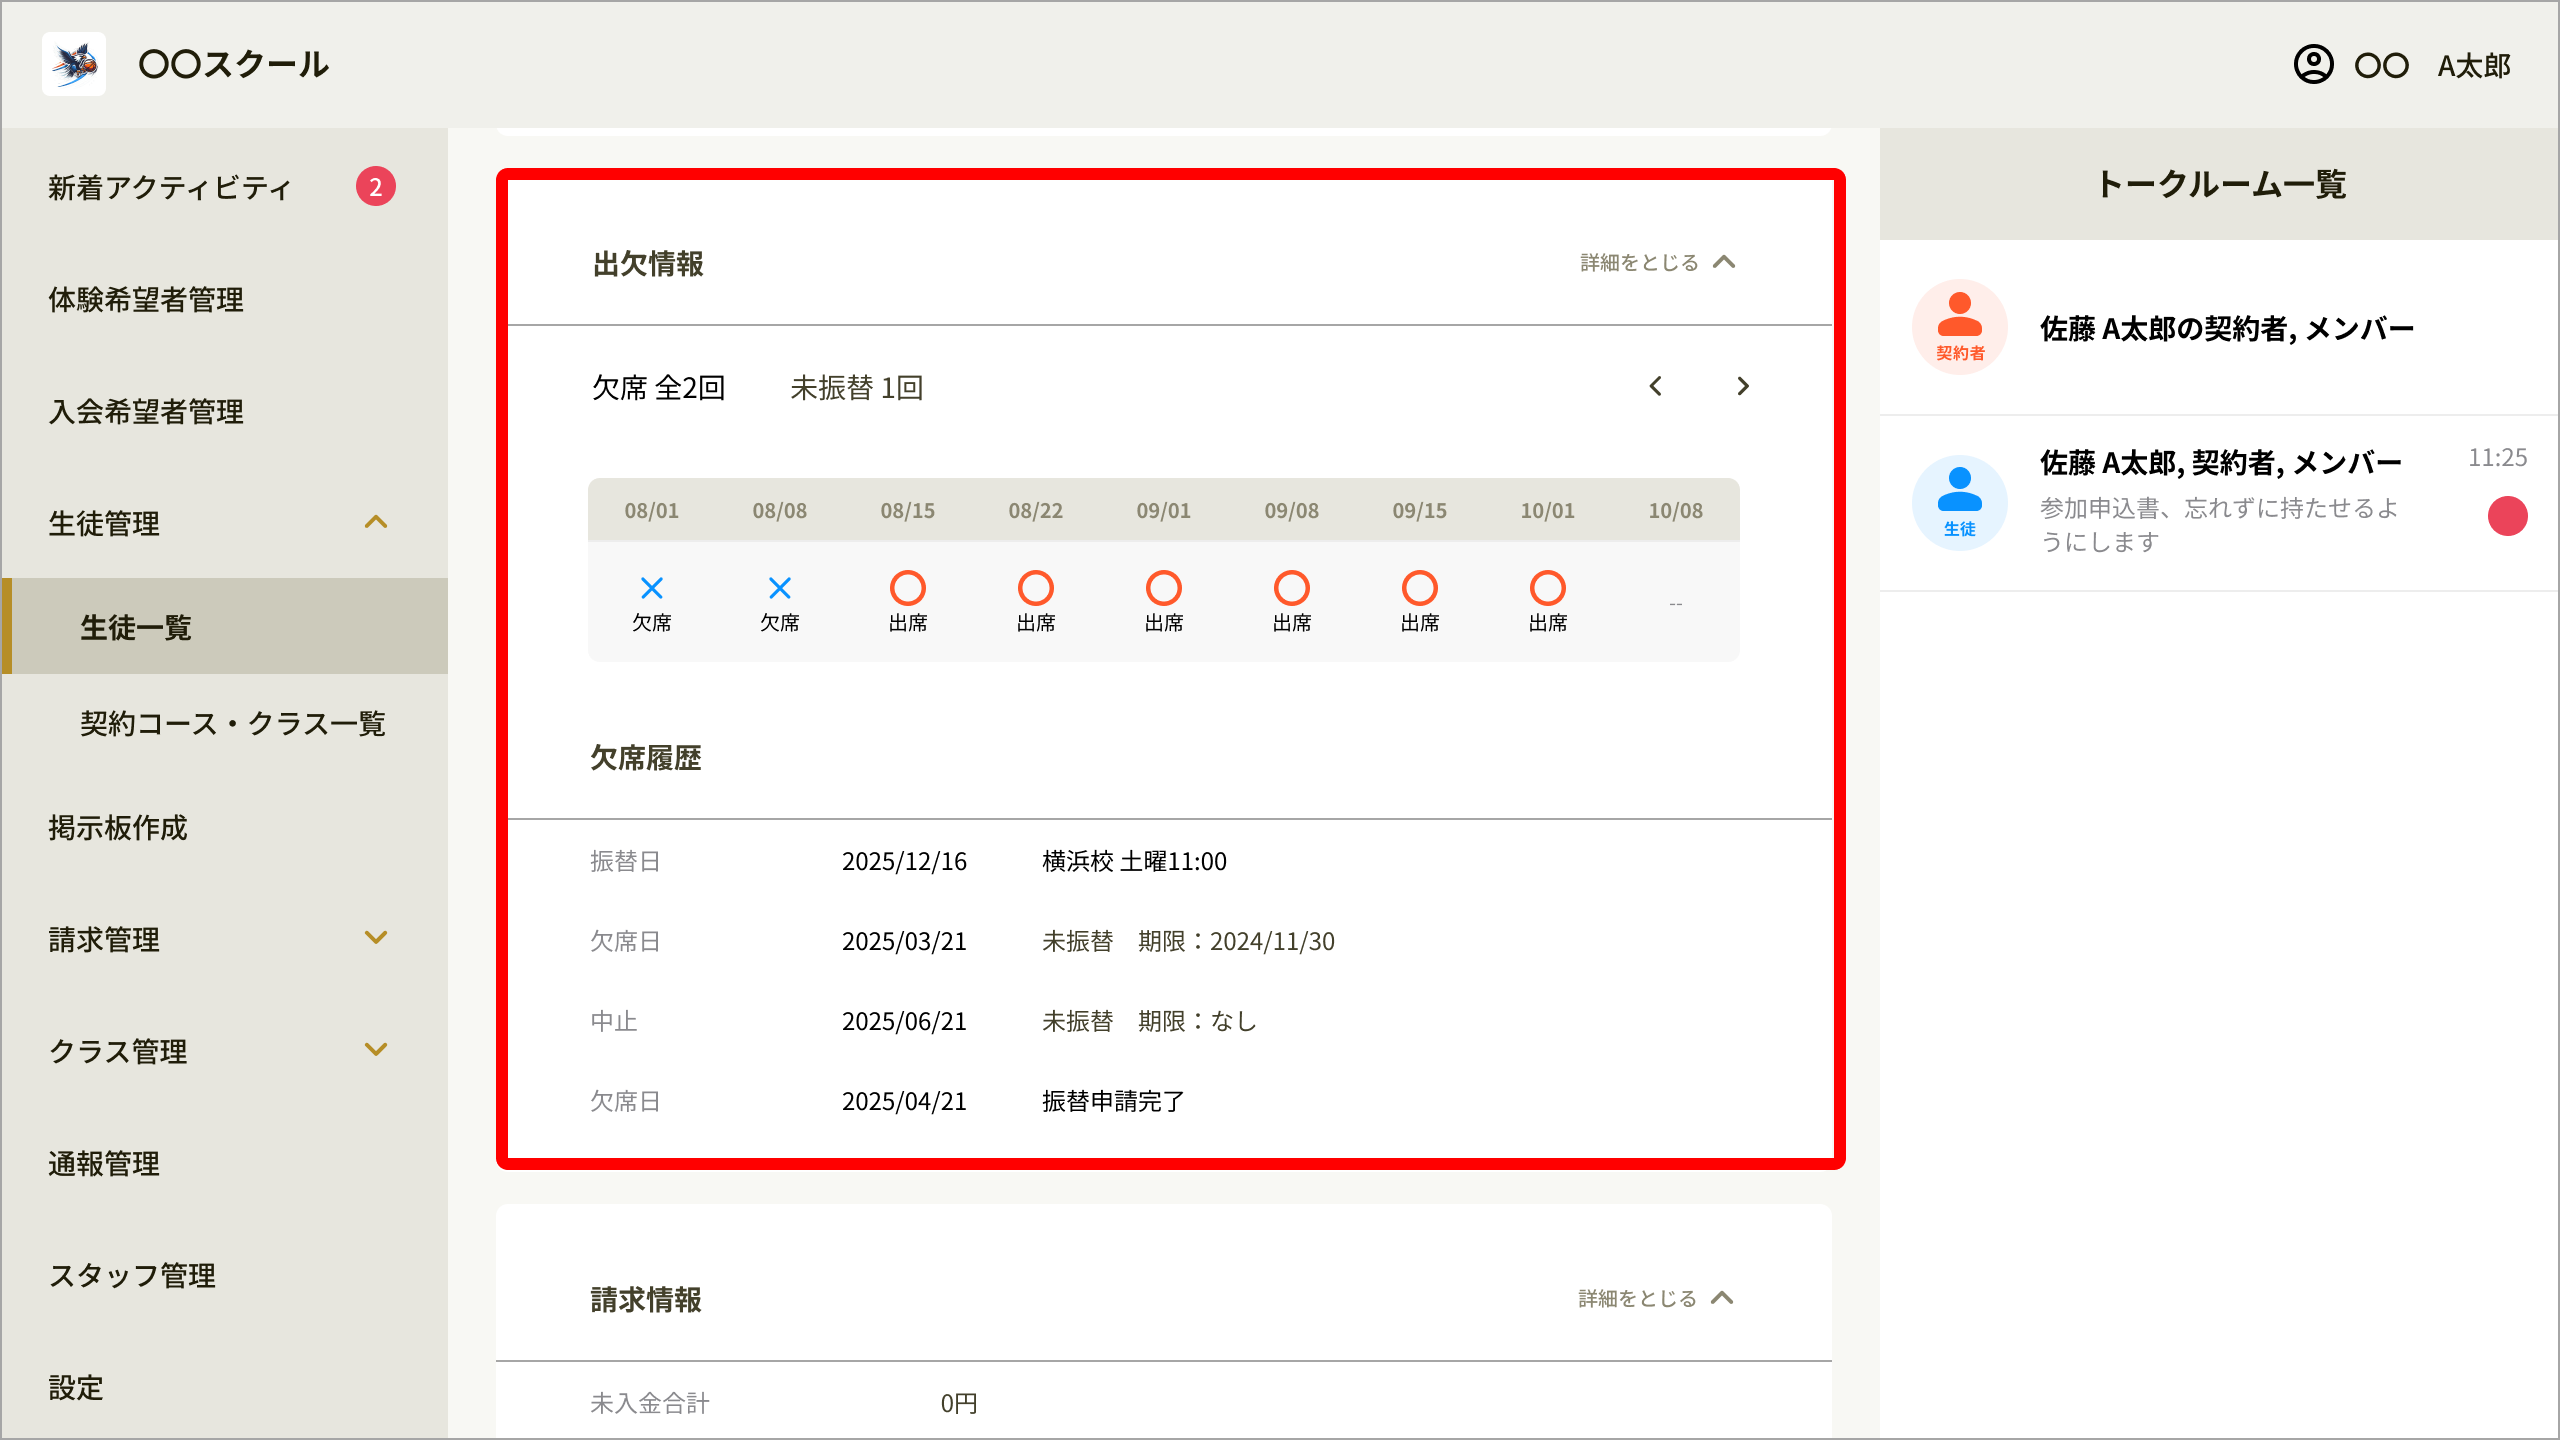Collapse the 生徒管理 menu chevron
This screenshot has height=1440, width=2560.
coord(376,522)
